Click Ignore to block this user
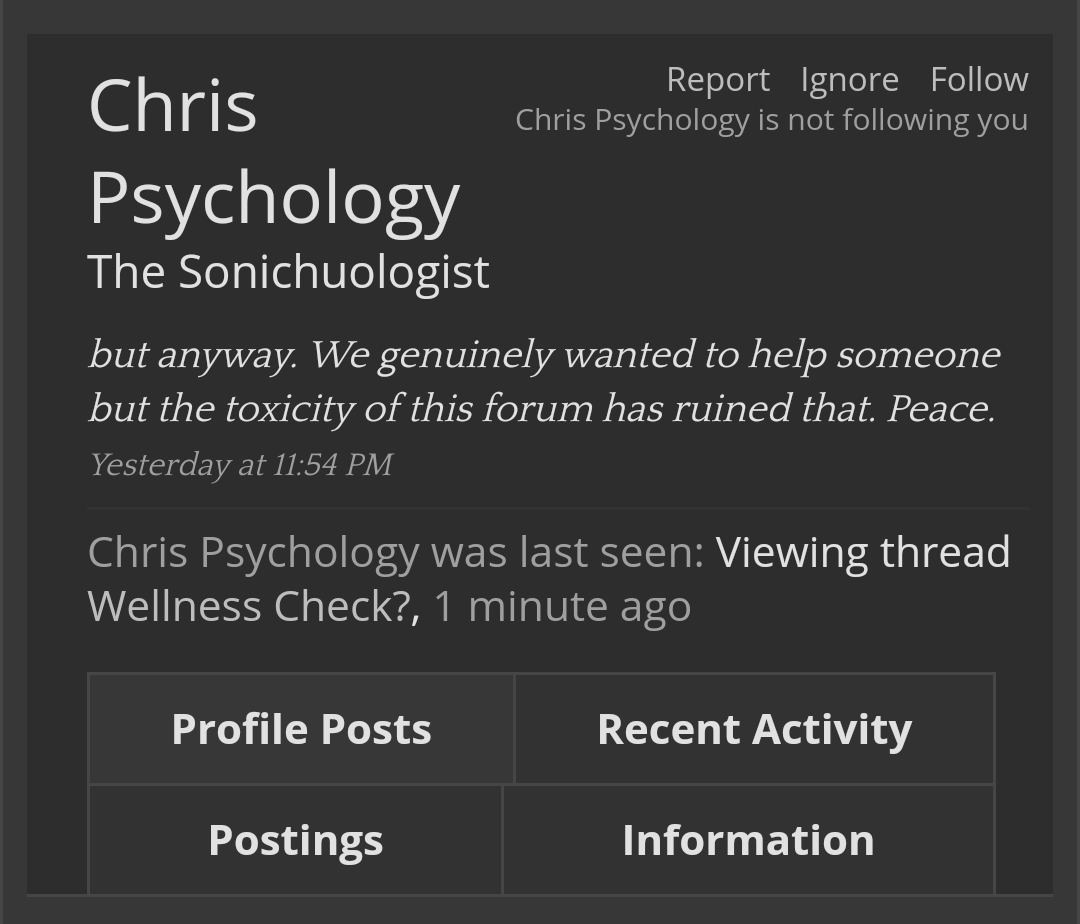 pos(849,80)
